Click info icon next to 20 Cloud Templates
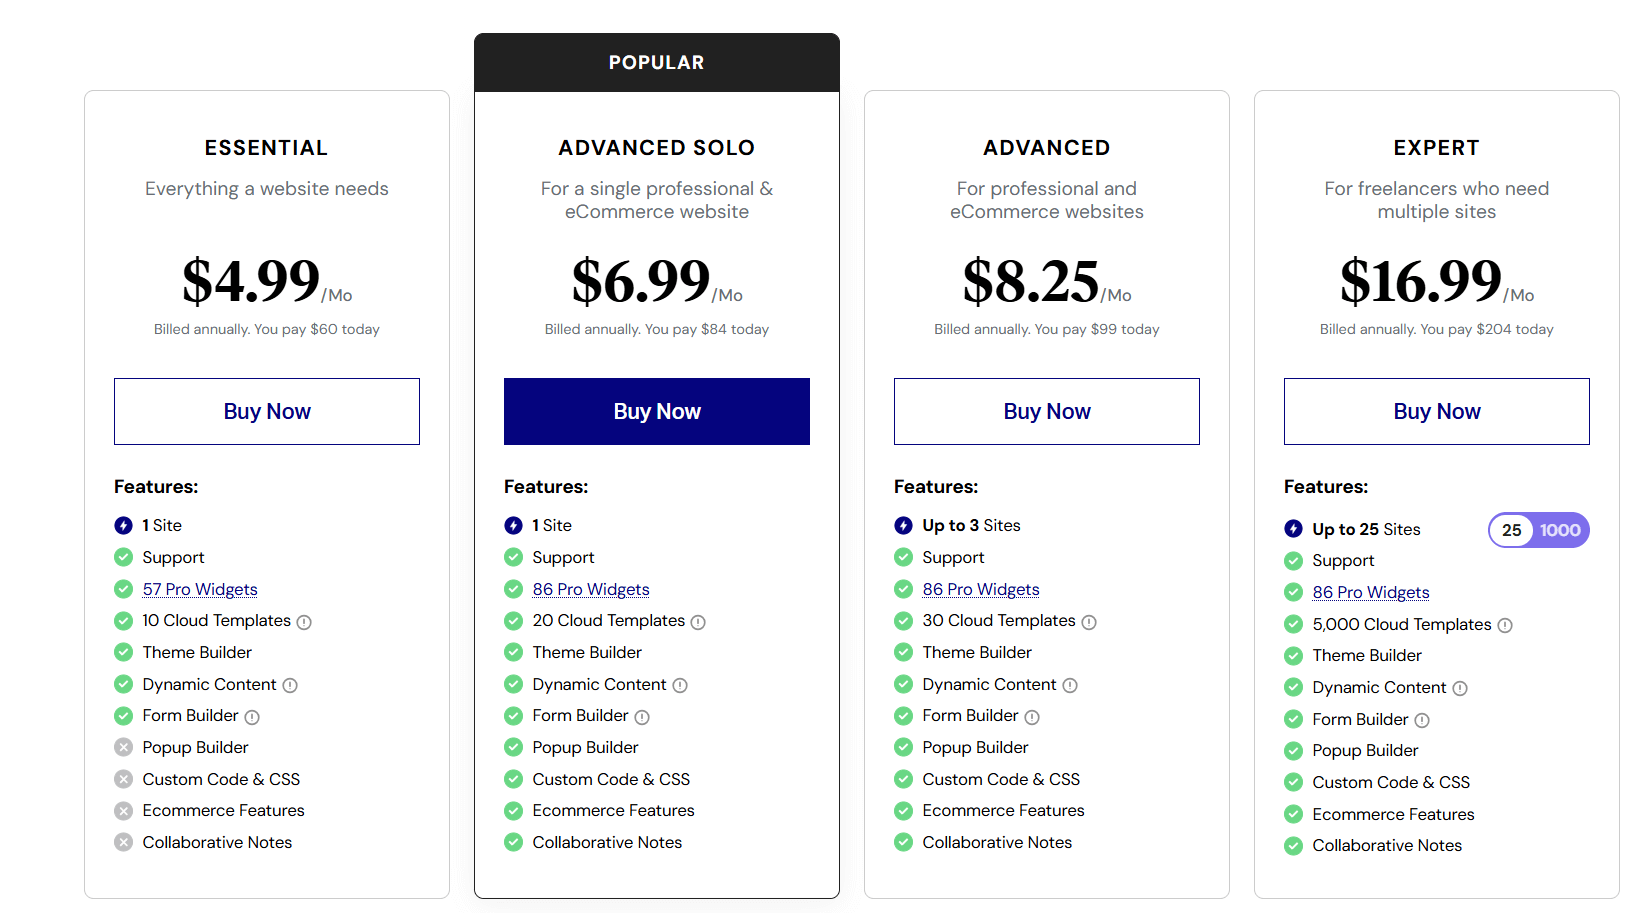This screenshot has height=913, width=1650. click(x=698, y=622)
